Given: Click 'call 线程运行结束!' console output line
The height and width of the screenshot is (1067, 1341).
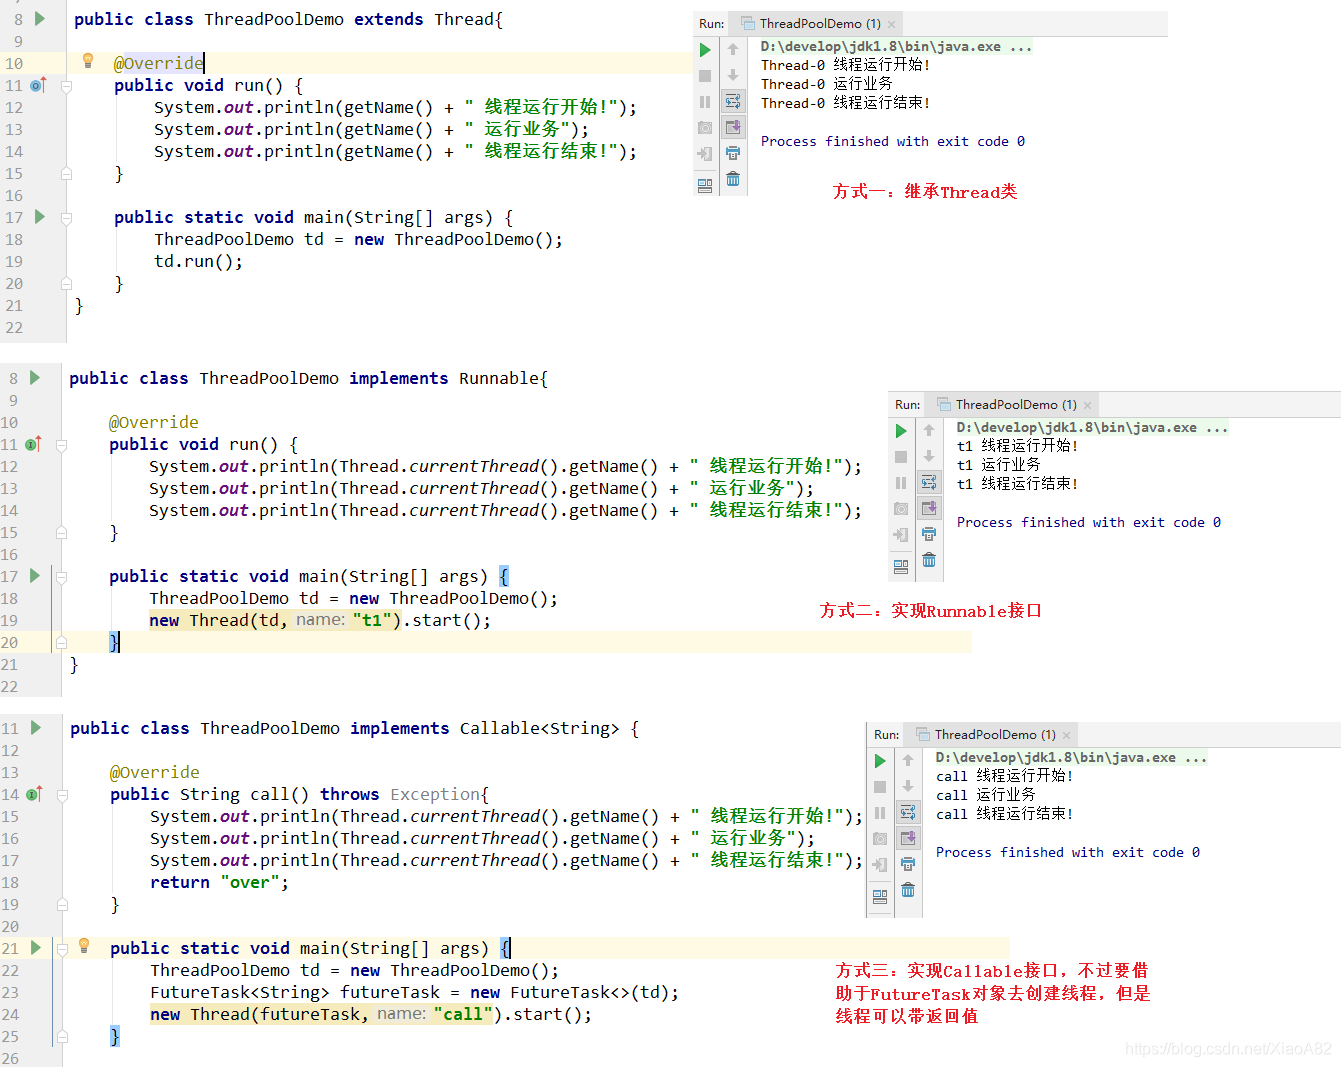Looking at the screenshot, I should coord(1004,814).
